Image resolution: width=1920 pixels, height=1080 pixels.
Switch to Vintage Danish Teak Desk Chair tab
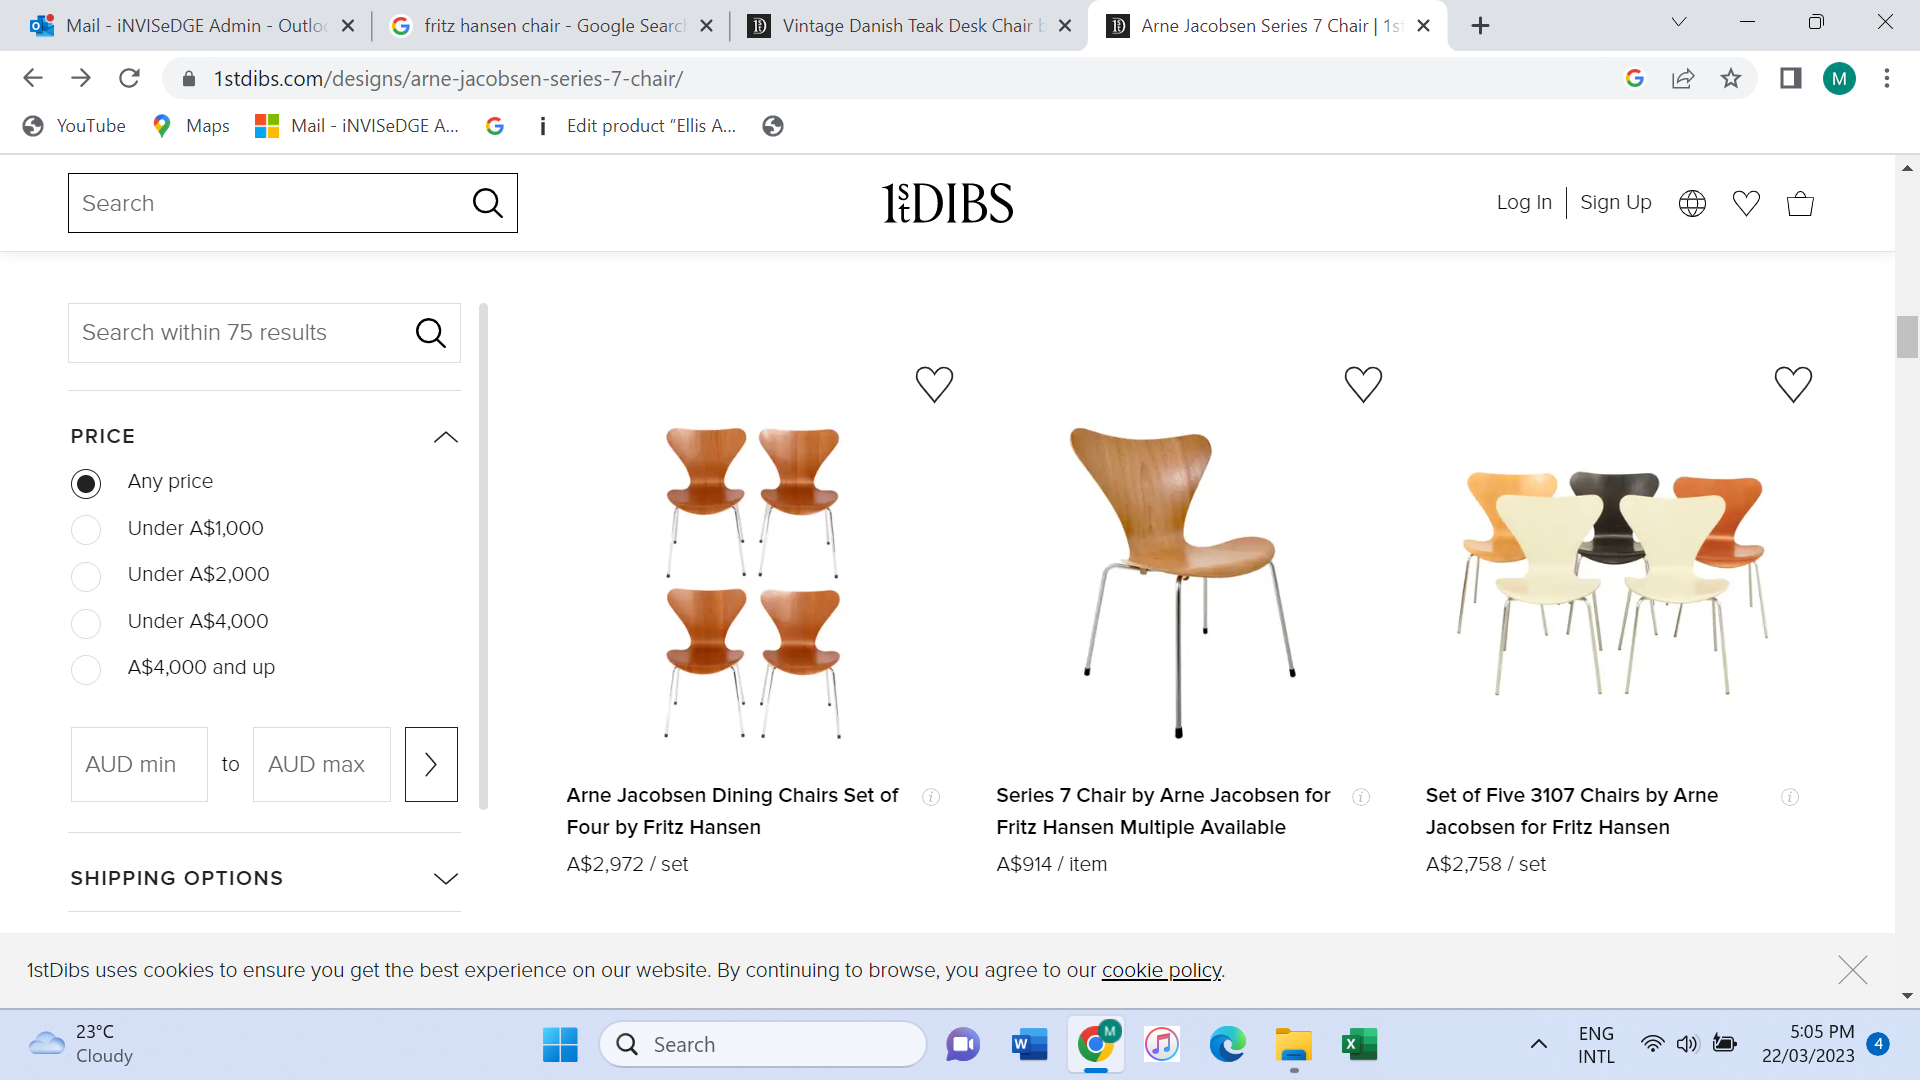[x=909, y=26]
